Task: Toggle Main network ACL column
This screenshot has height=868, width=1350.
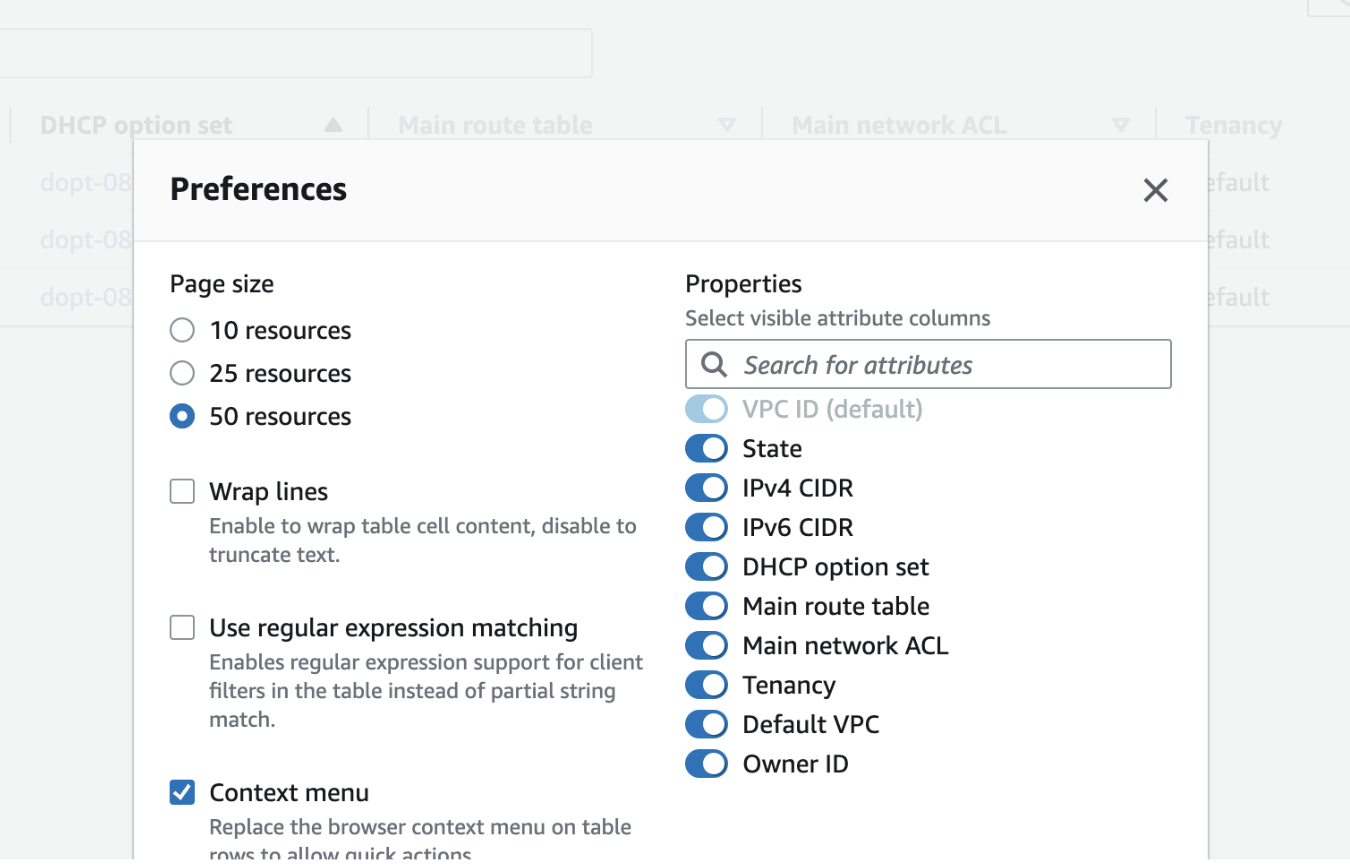Action: click(706, 646)
